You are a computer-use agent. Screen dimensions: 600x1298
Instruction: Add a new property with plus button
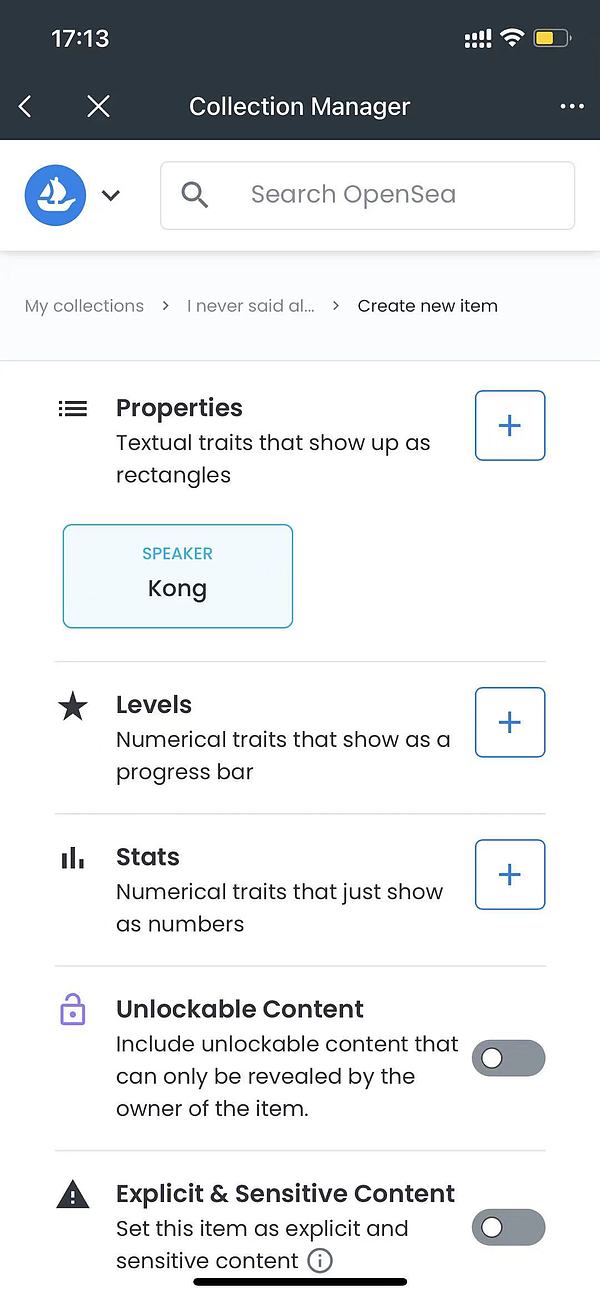pyautogui.click(x=509, y=426)
